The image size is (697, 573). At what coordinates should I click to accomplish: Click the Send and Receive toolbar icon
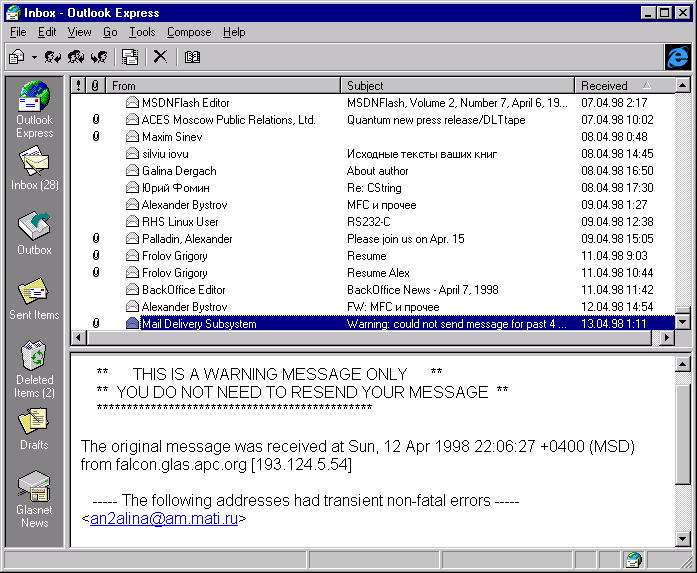130,57
